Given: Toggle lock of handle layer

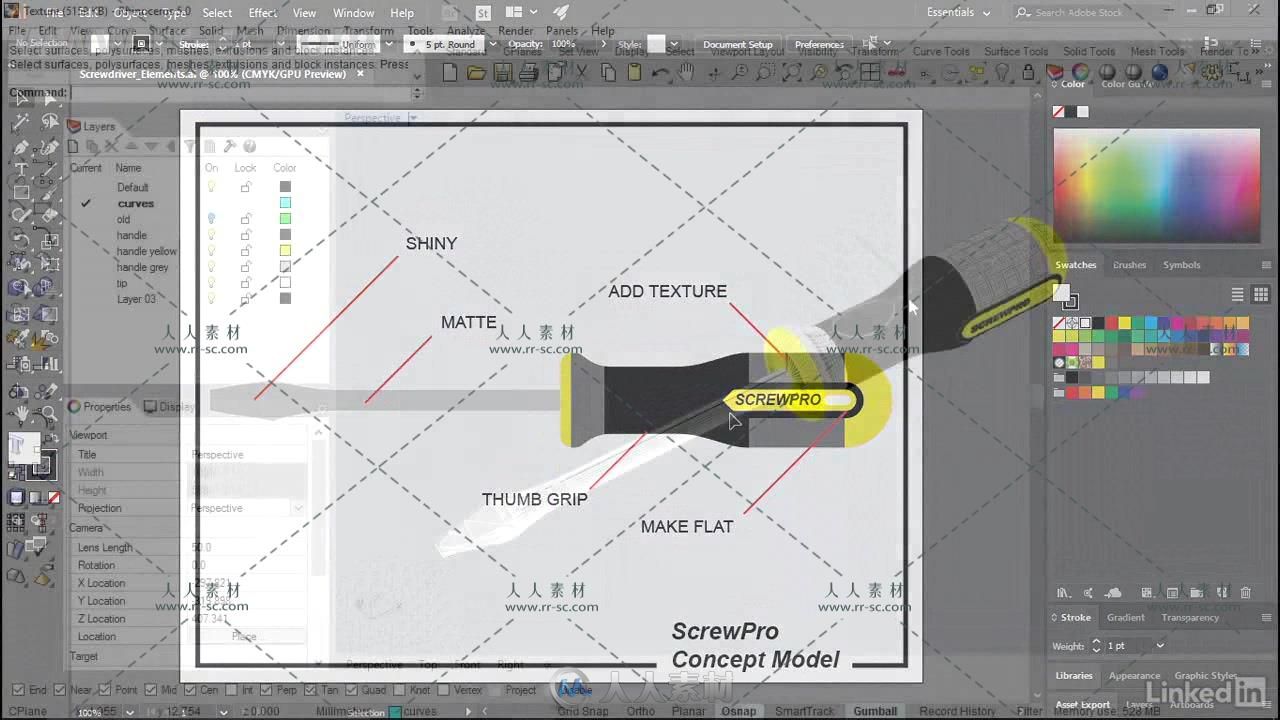Looking at the screenshot, I should coord(245,235).
